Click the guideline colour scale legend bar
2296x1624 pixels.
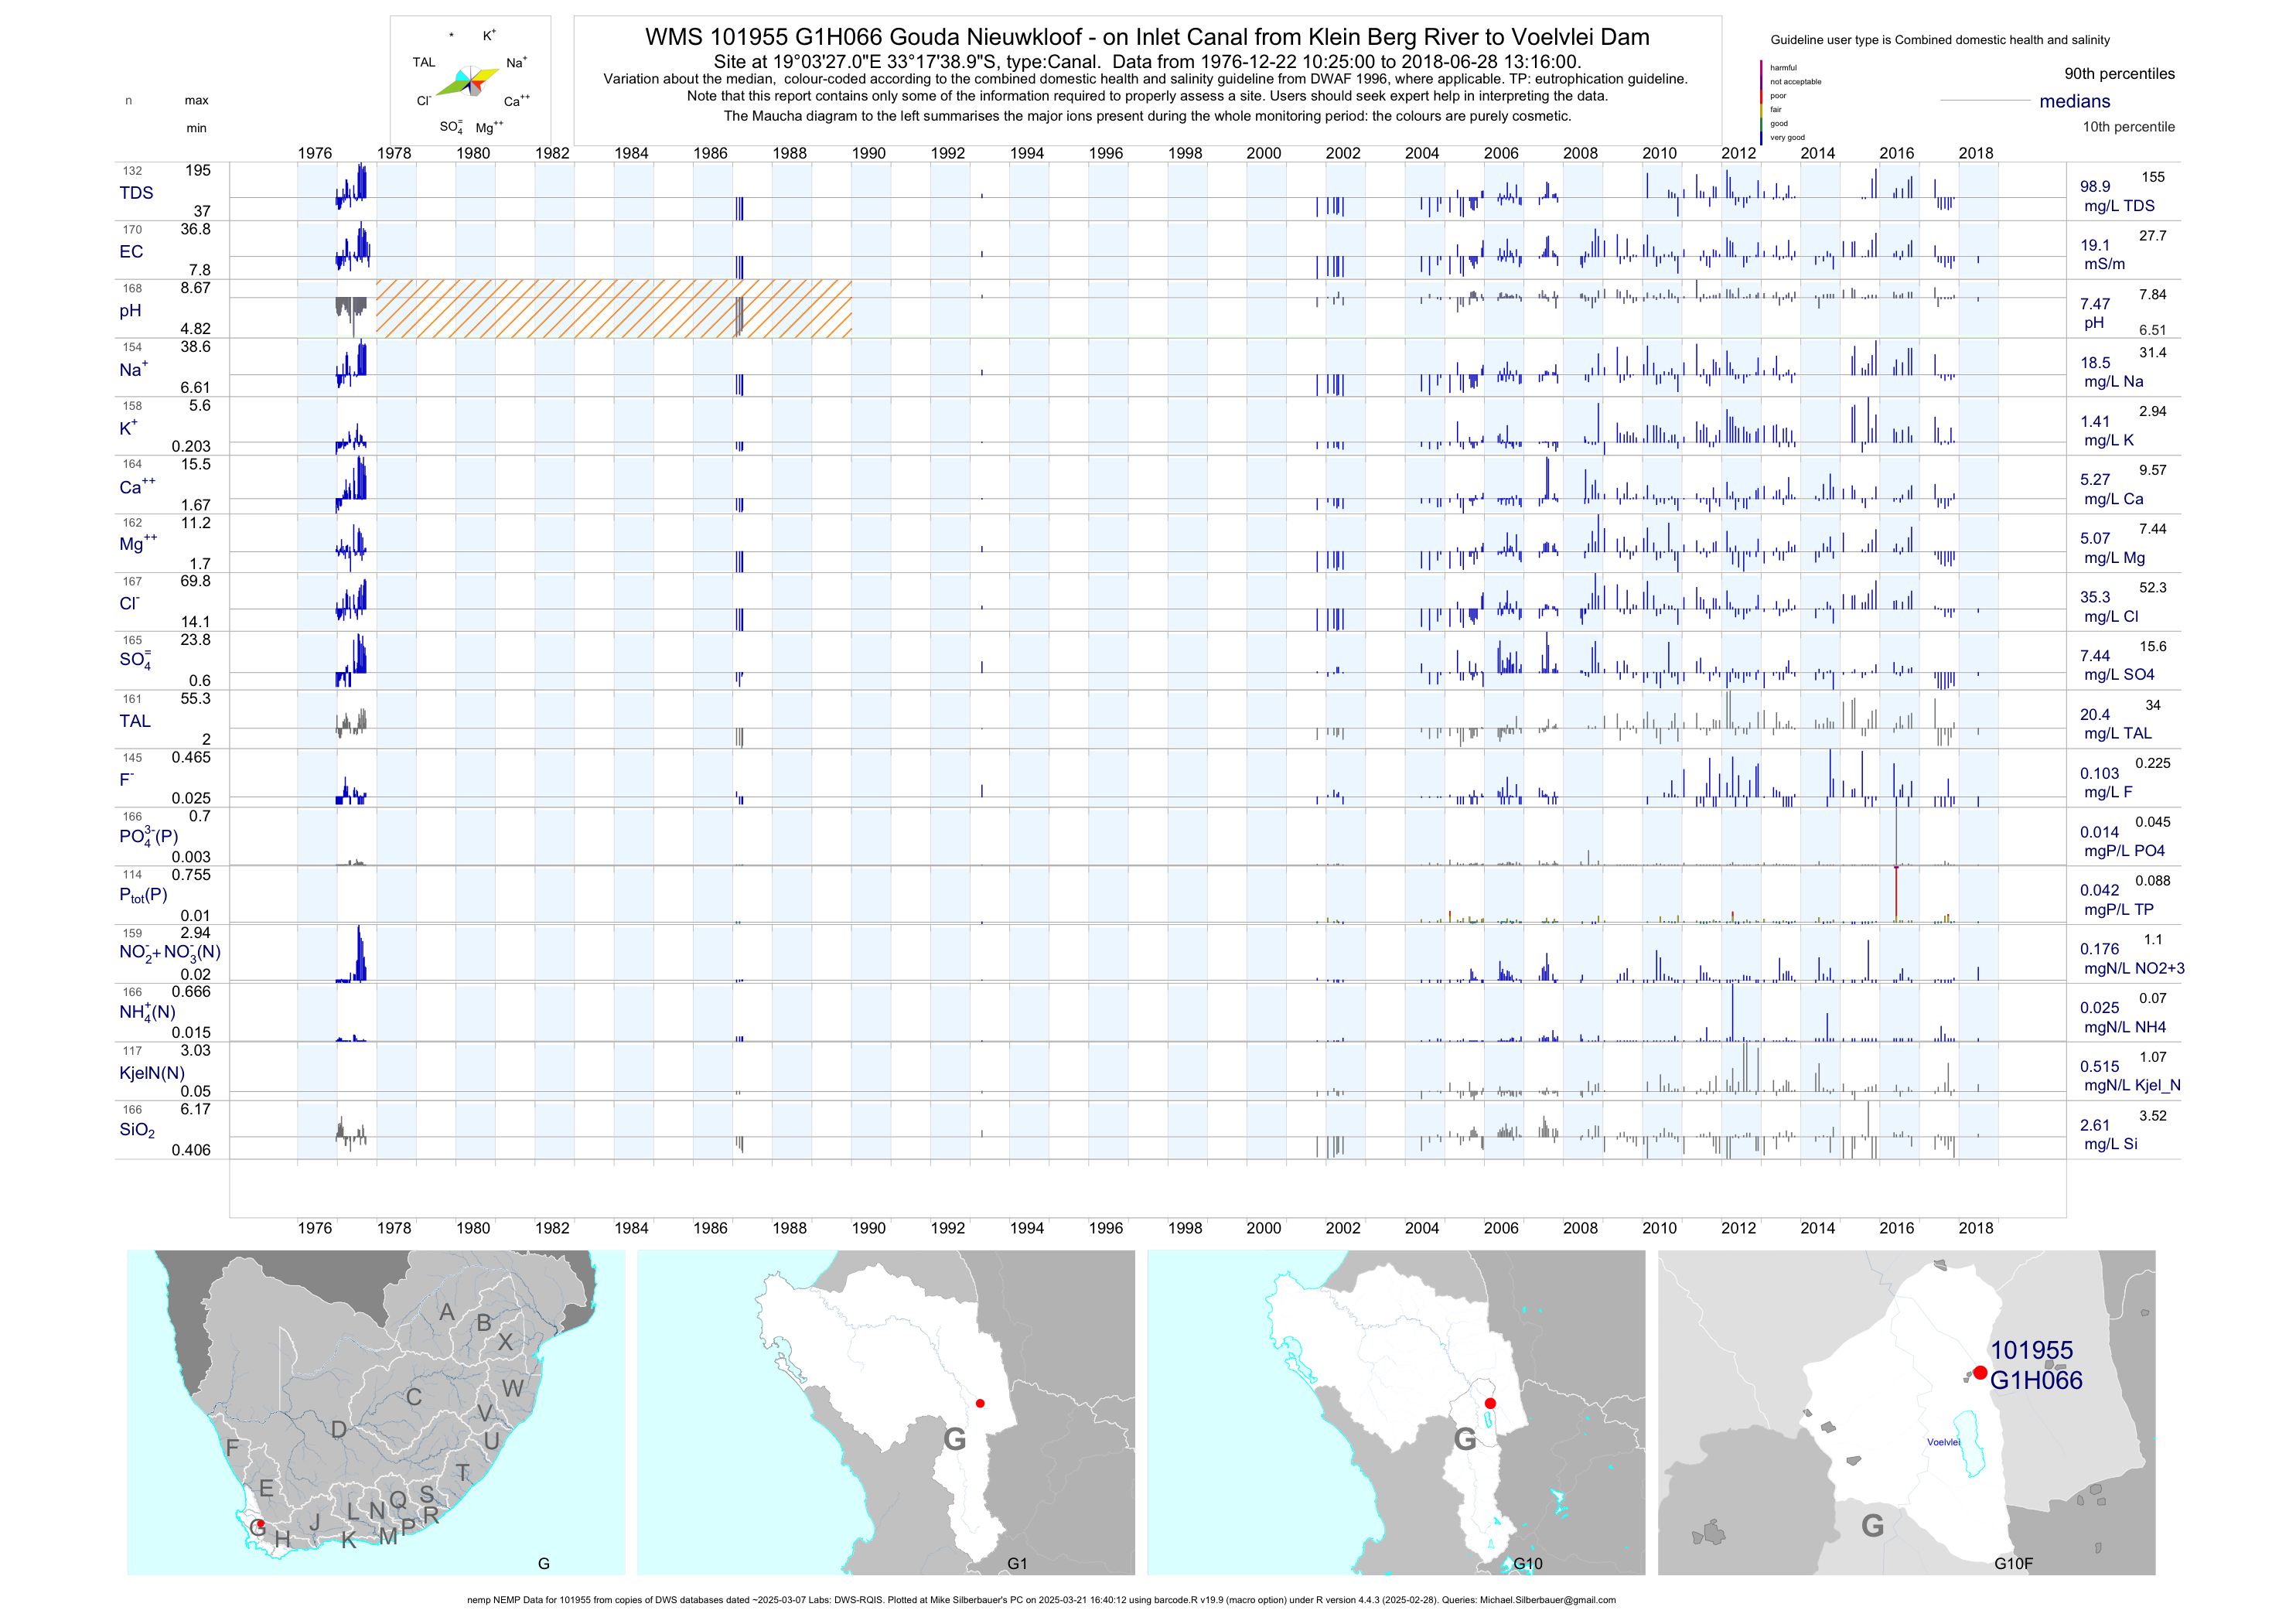pos(1762,102)
